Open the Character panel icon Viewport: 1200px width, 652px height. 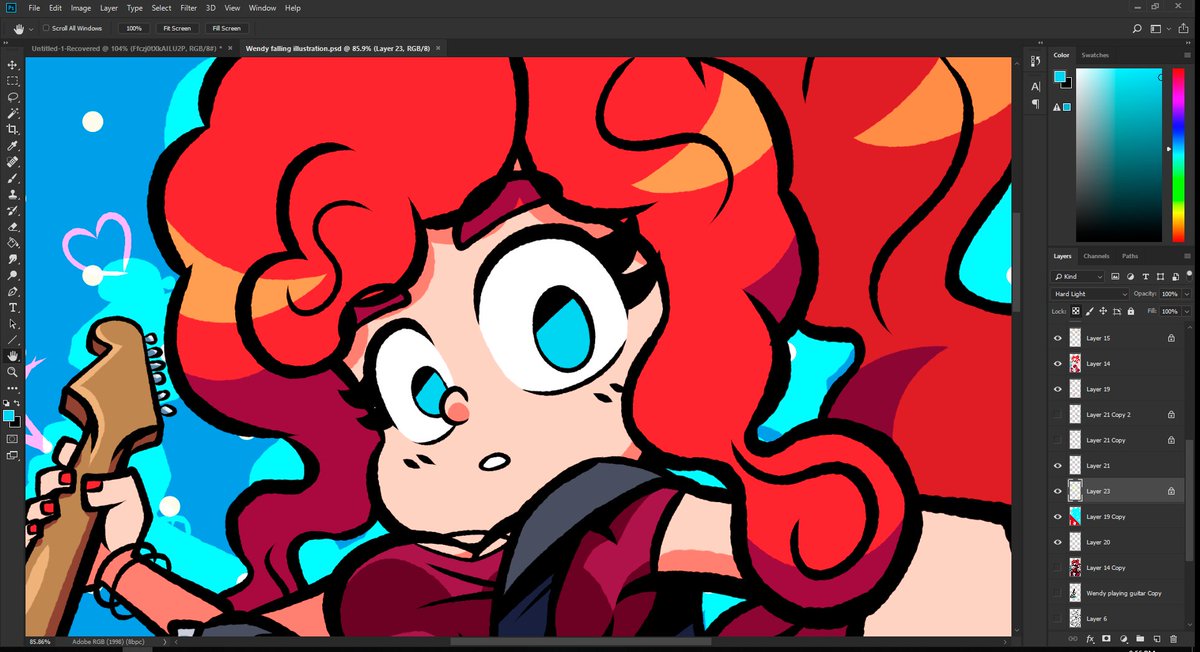tap(1035, 87)
